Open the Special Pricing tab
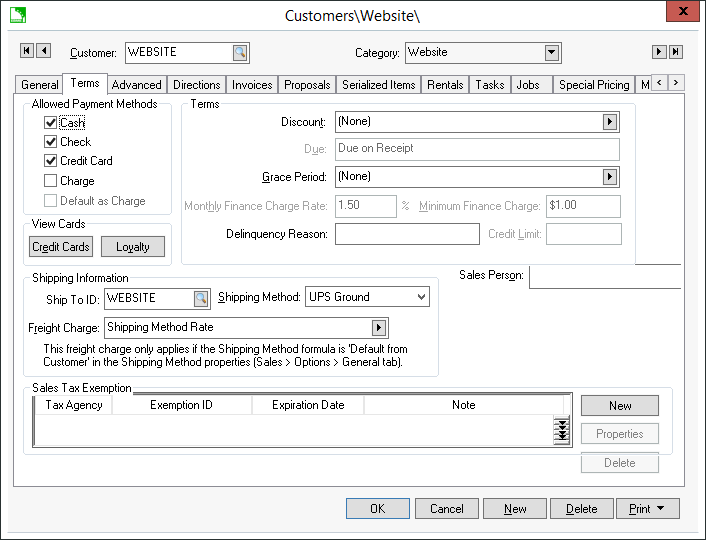Image resolution: width=706 pixels, height=540 pixels. pos(594,85)
